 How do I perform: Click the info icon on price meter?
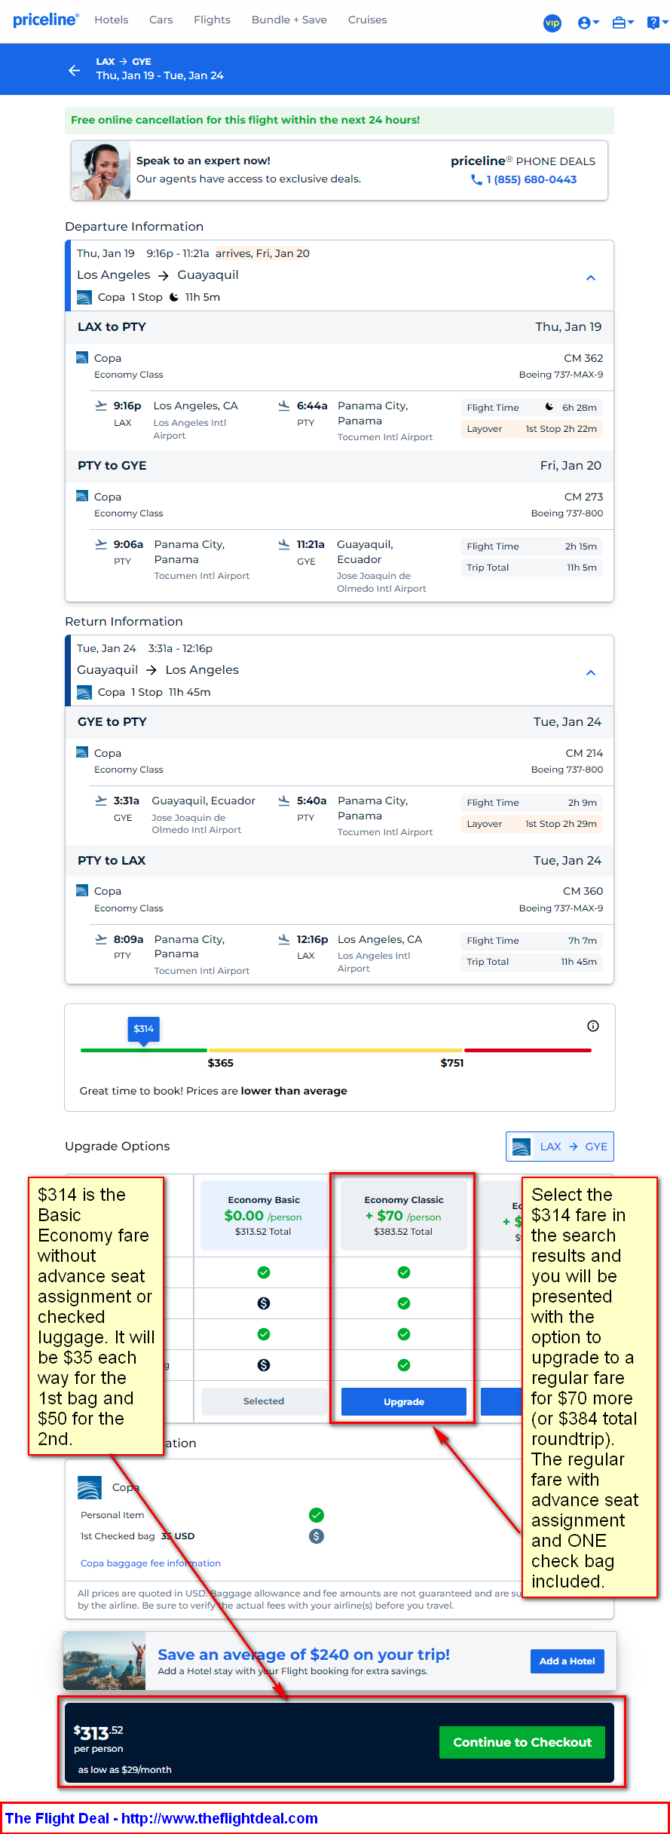click(593, 1026)
